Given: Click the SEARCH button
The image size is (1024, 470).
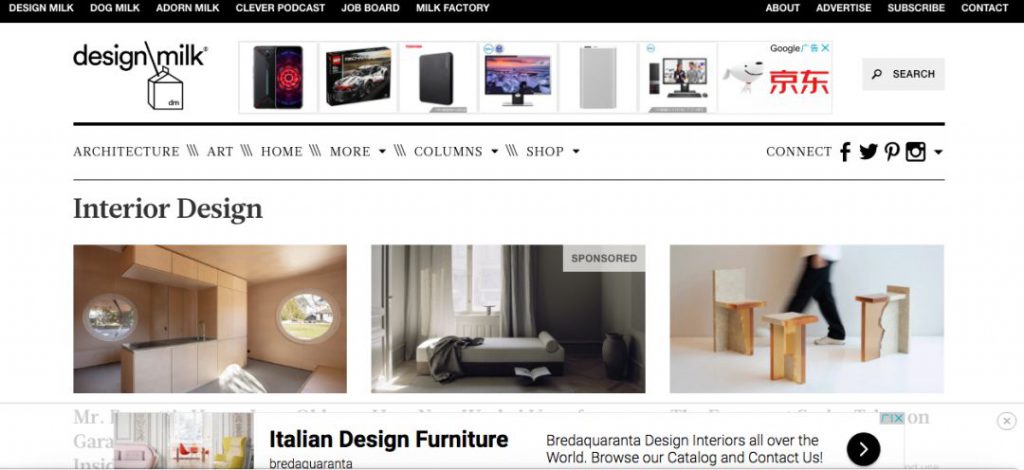Looking at the screenshot, I should coord(903,74).
